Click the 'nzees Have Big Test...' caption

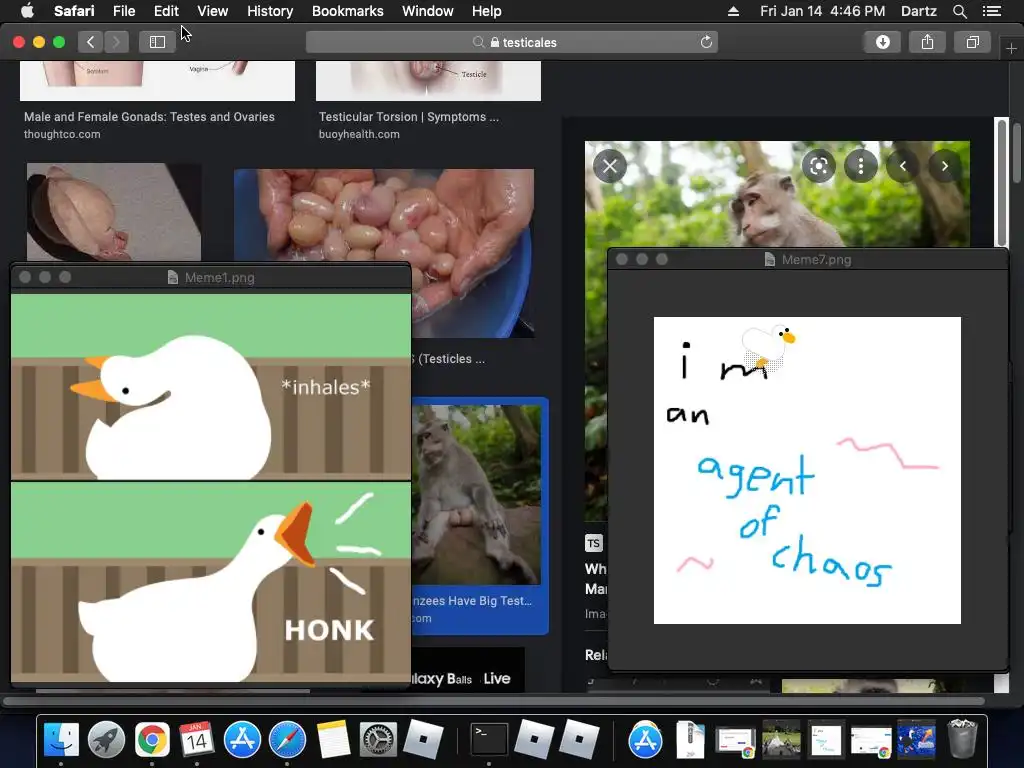(x=472, y=601)
